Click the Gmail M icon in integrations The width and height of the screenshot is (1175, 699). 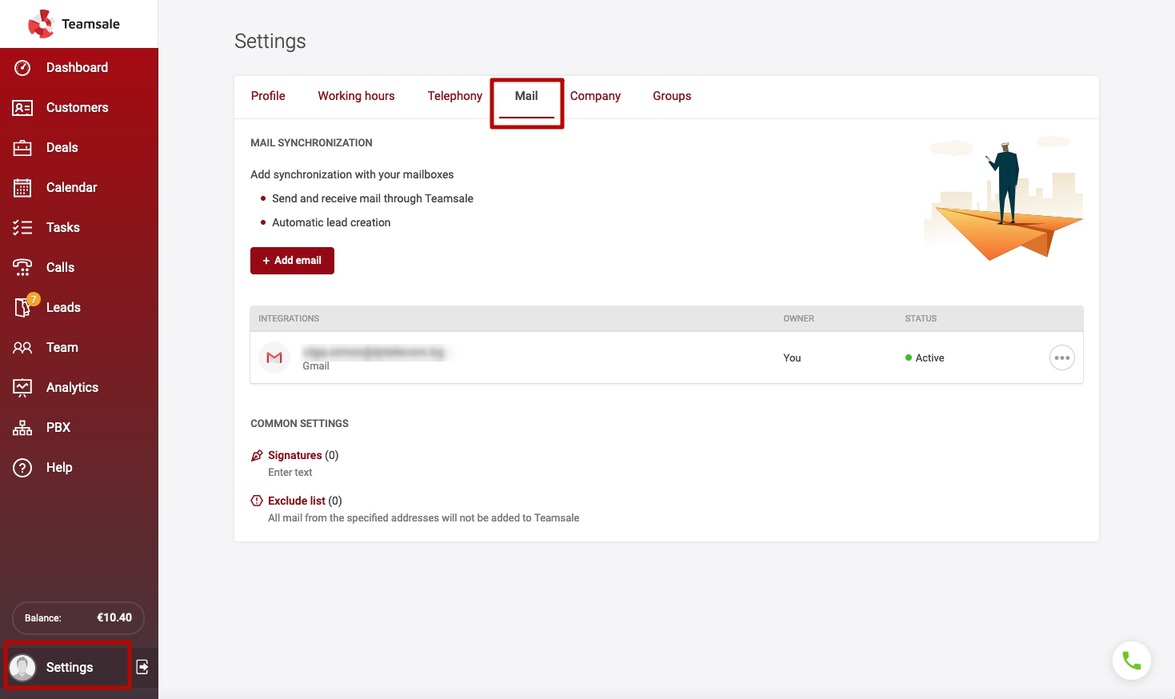point(274,357)
